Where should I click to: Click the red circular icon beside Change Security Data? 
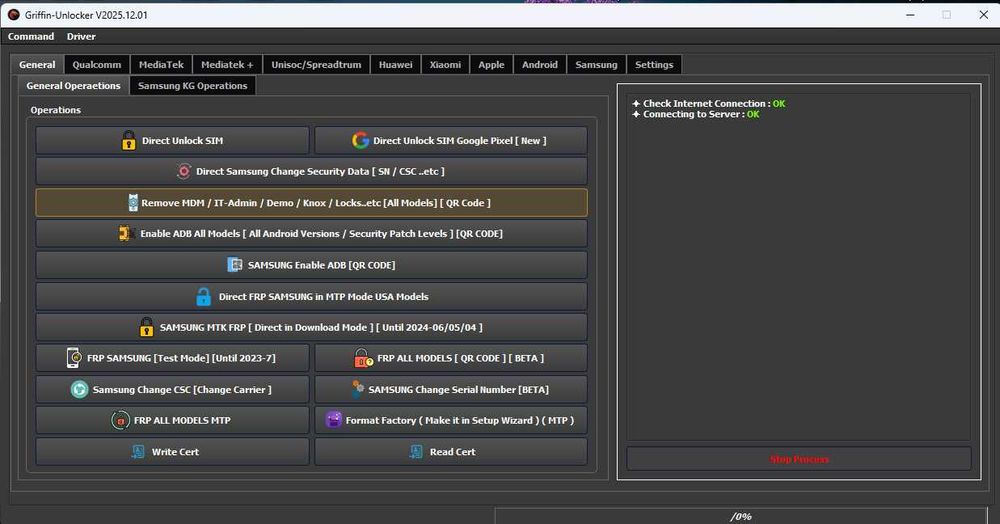(184, 171)
